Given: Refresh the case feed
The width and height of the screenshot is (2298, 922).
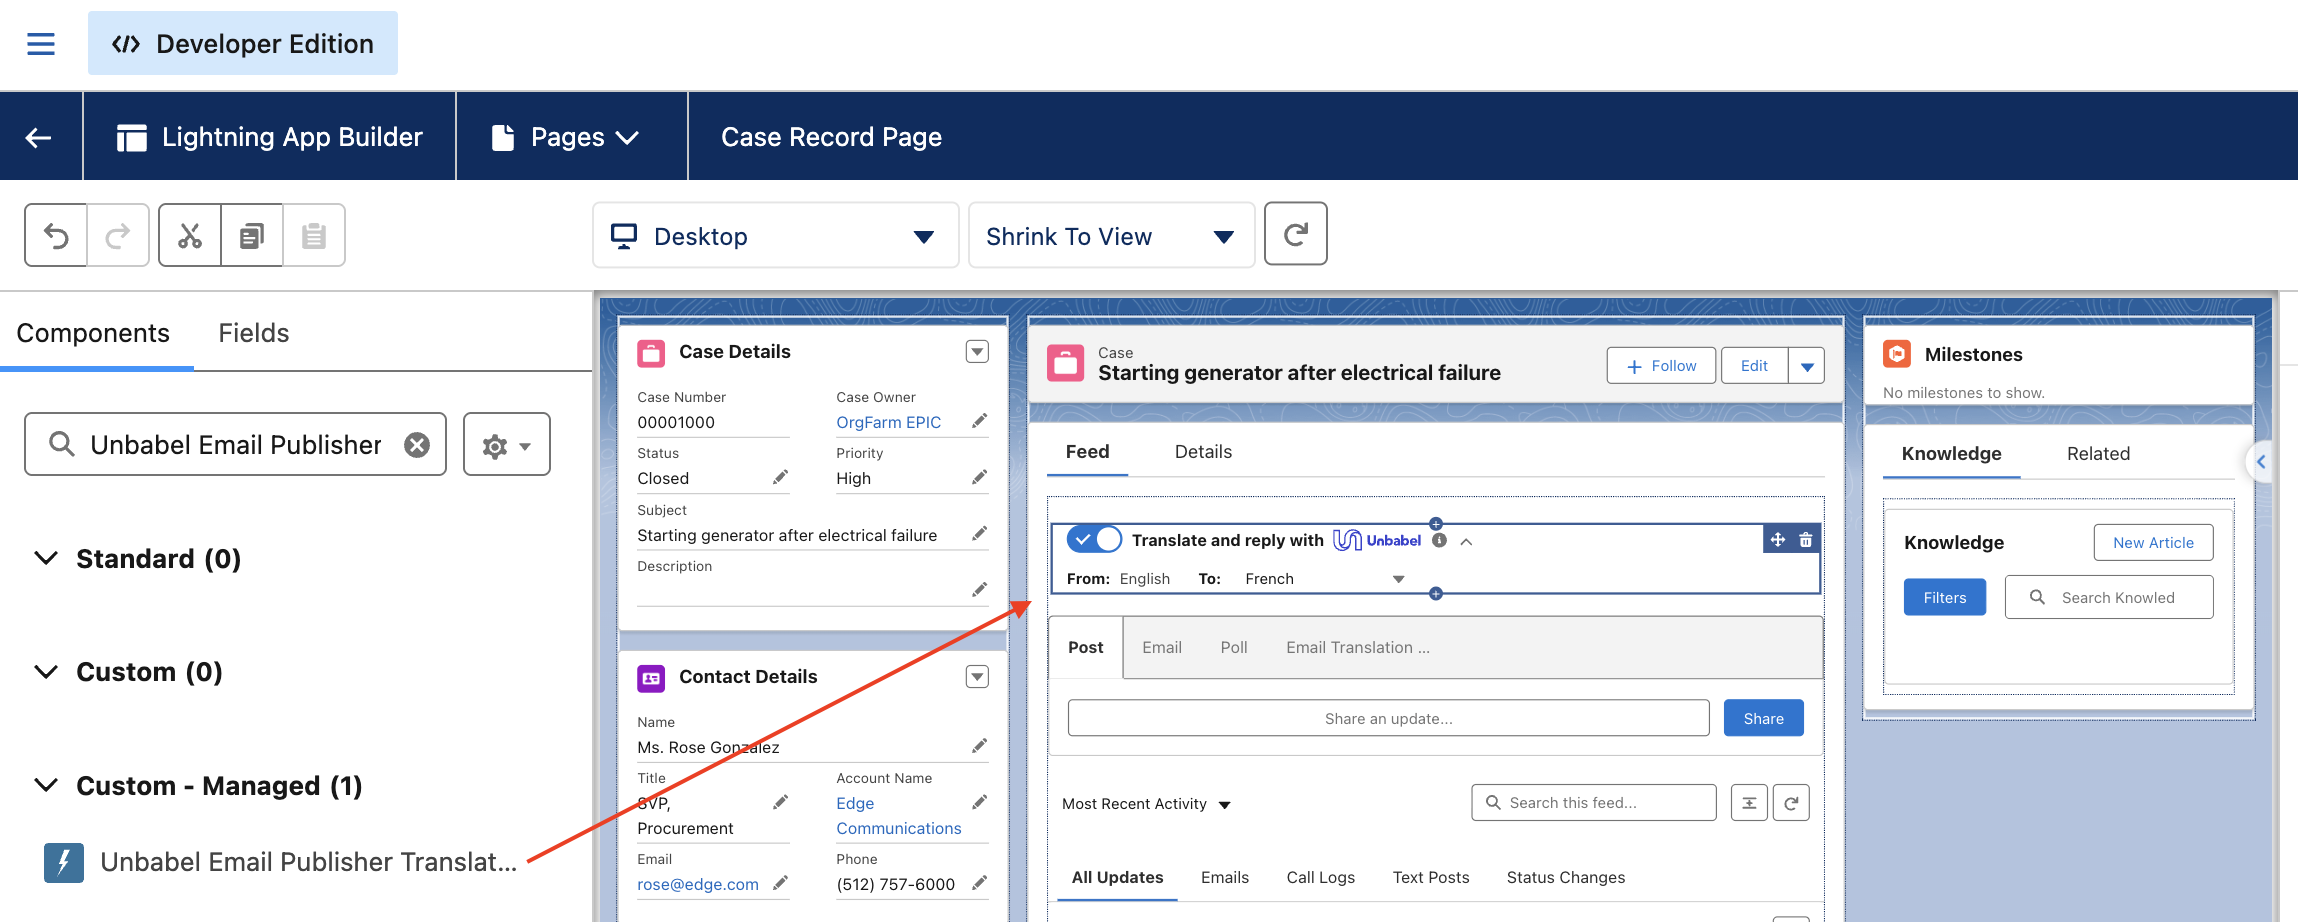Looking at the screenshot, I should coord(1791,803).
